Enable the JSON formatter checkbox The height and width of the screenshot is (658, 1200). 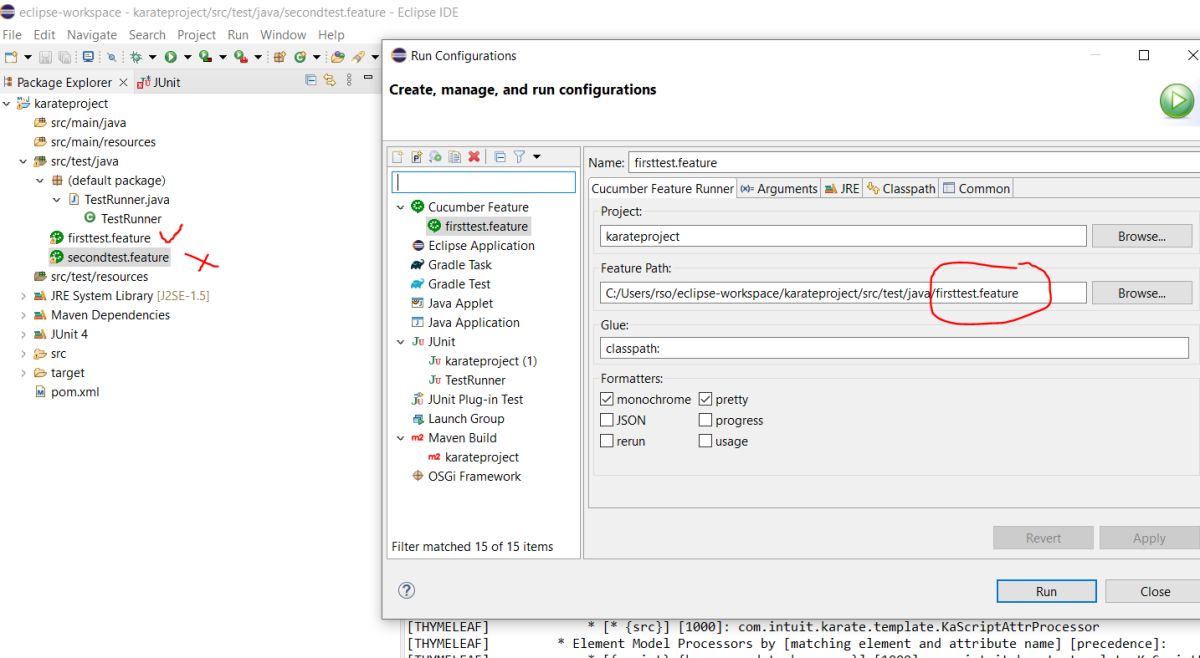pos(607,420)
